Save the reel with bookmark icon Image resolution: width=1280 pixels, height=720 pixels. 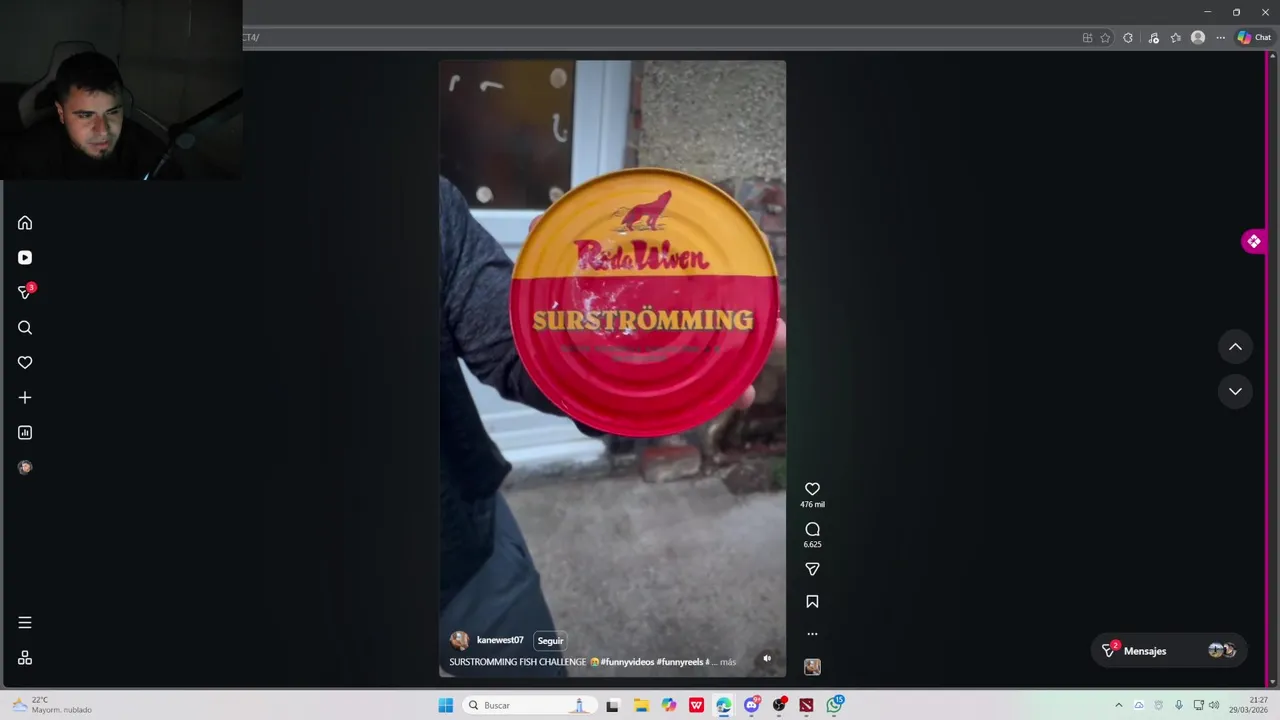tap(812, 601)
